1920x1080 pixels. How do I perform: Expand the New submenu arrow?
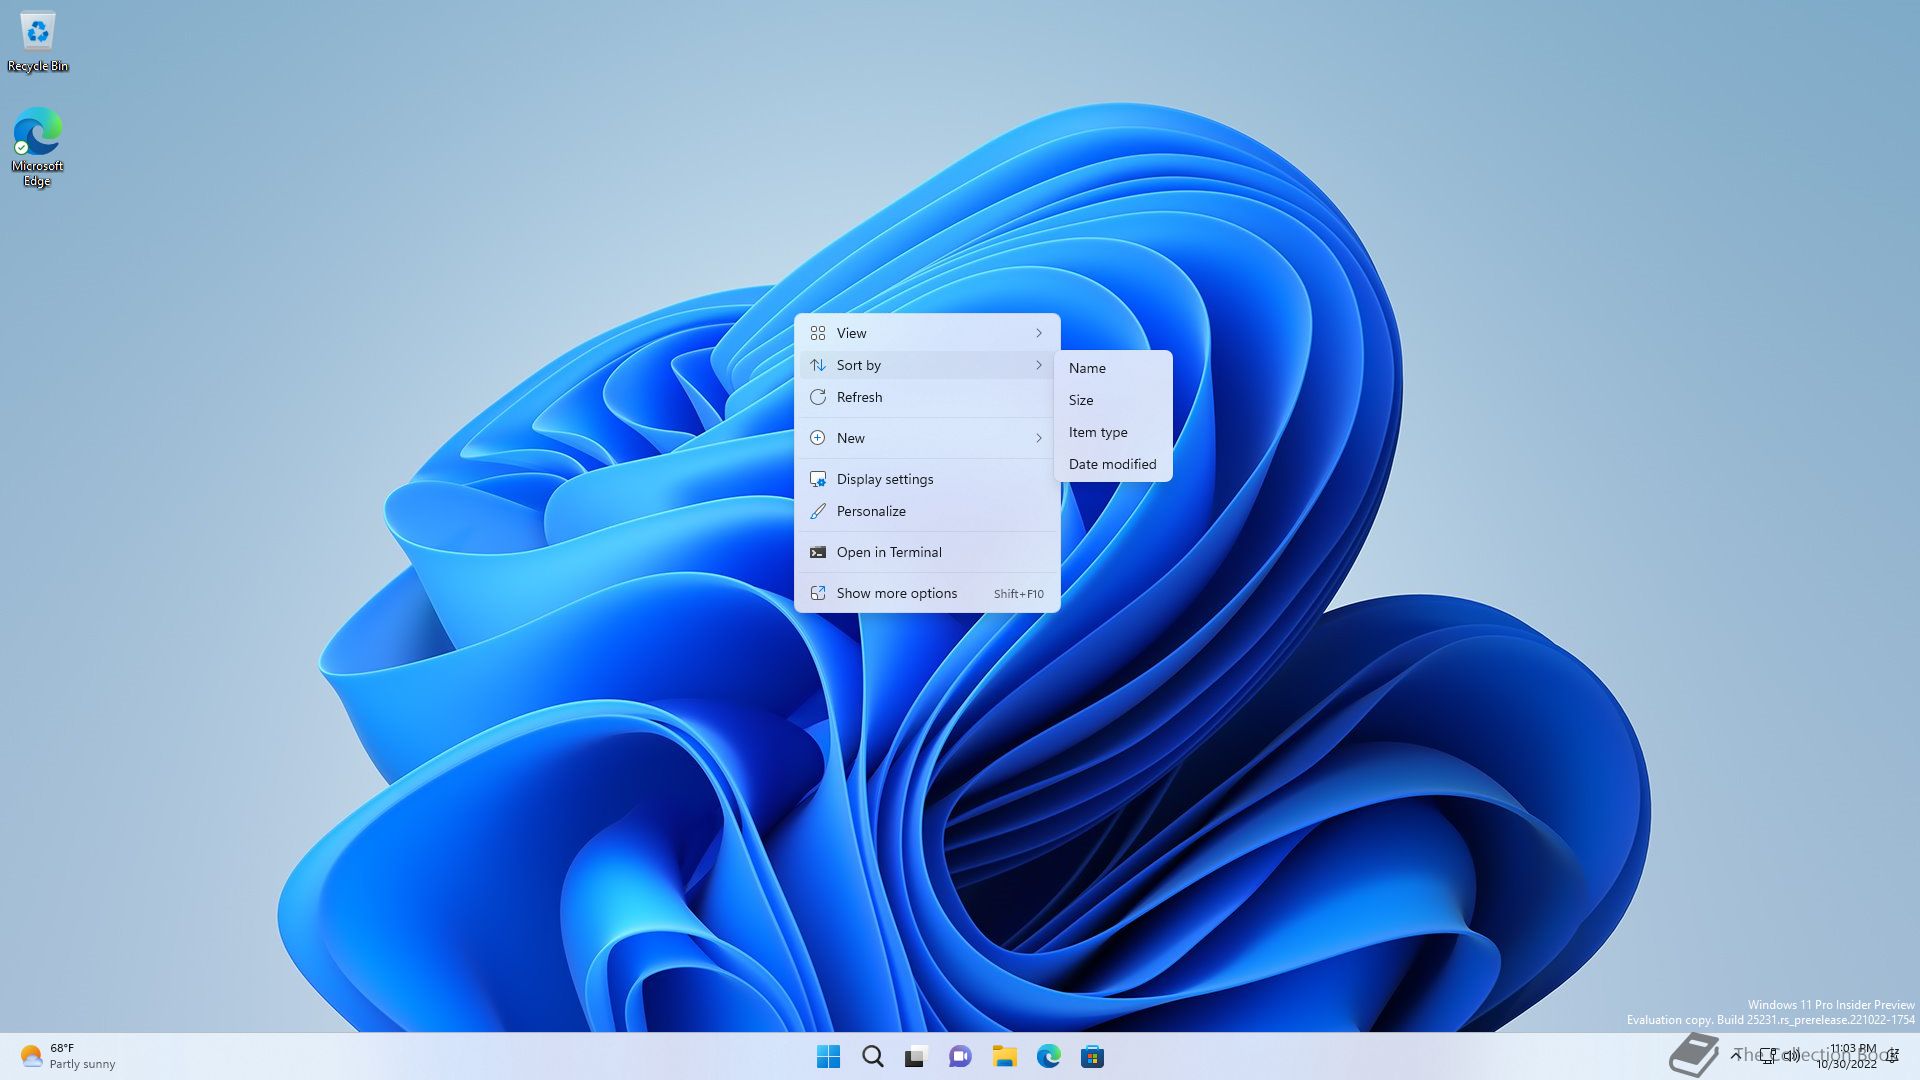pyautogui.click(x=1039, y=438)
